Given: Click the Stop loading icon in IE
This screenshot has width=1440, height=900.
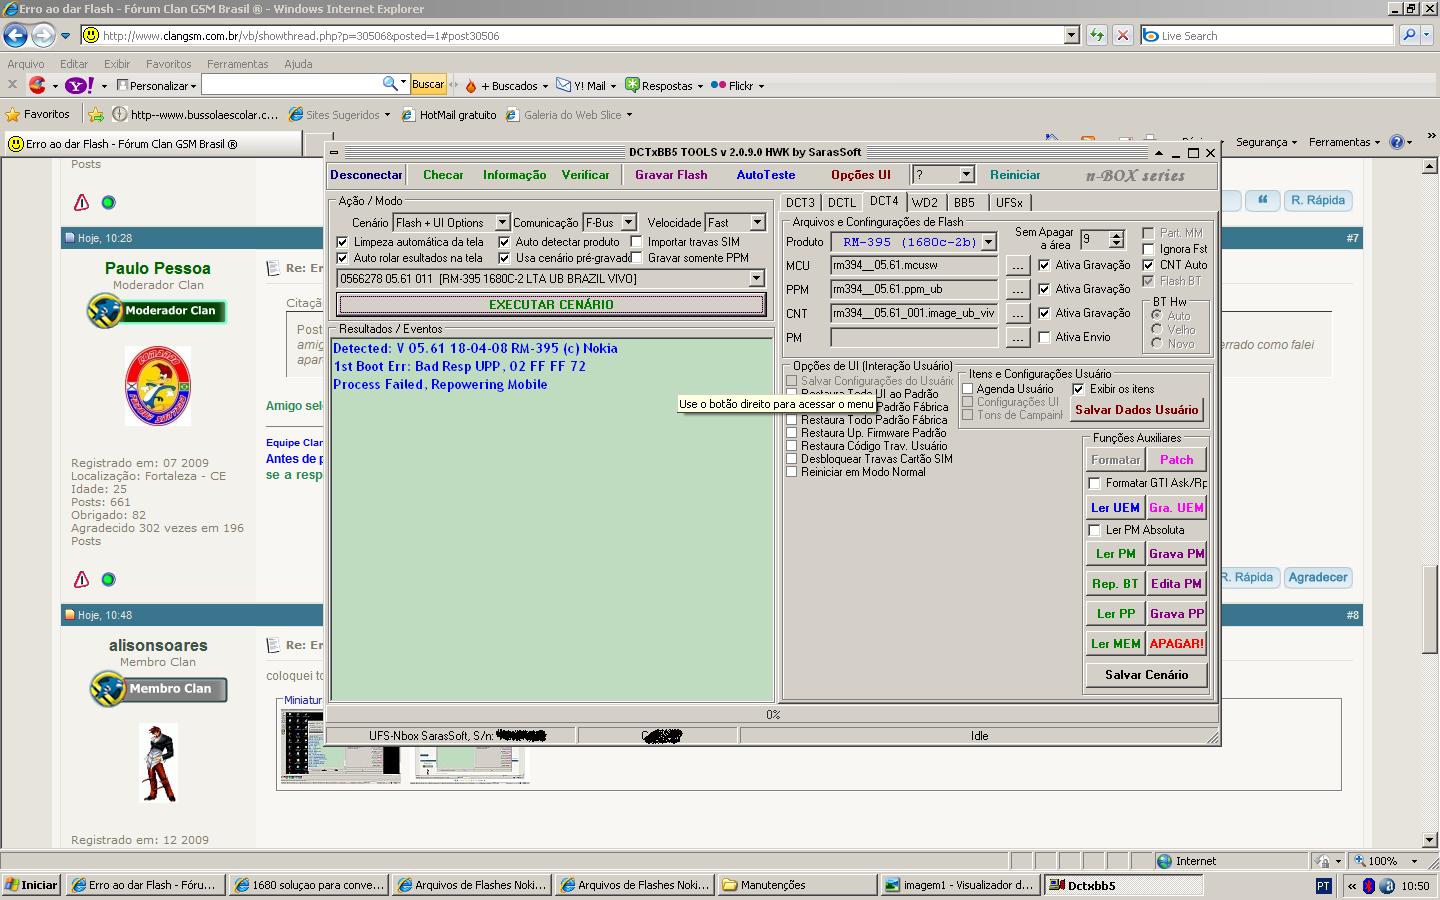Looking at the screenshot, I should click(1123, 35).
